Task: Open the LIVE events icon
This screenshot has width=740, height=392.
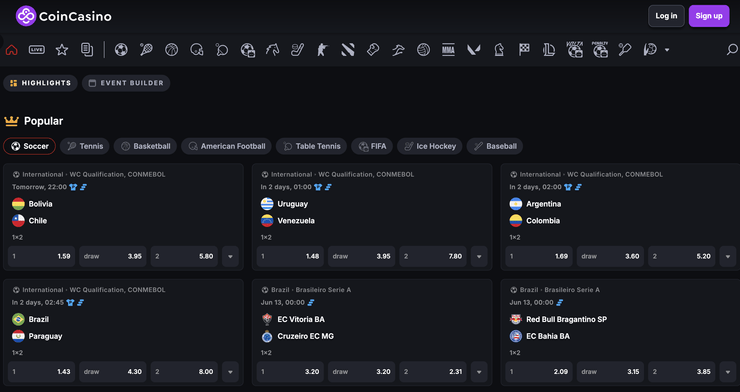Action: coord(37,50)
